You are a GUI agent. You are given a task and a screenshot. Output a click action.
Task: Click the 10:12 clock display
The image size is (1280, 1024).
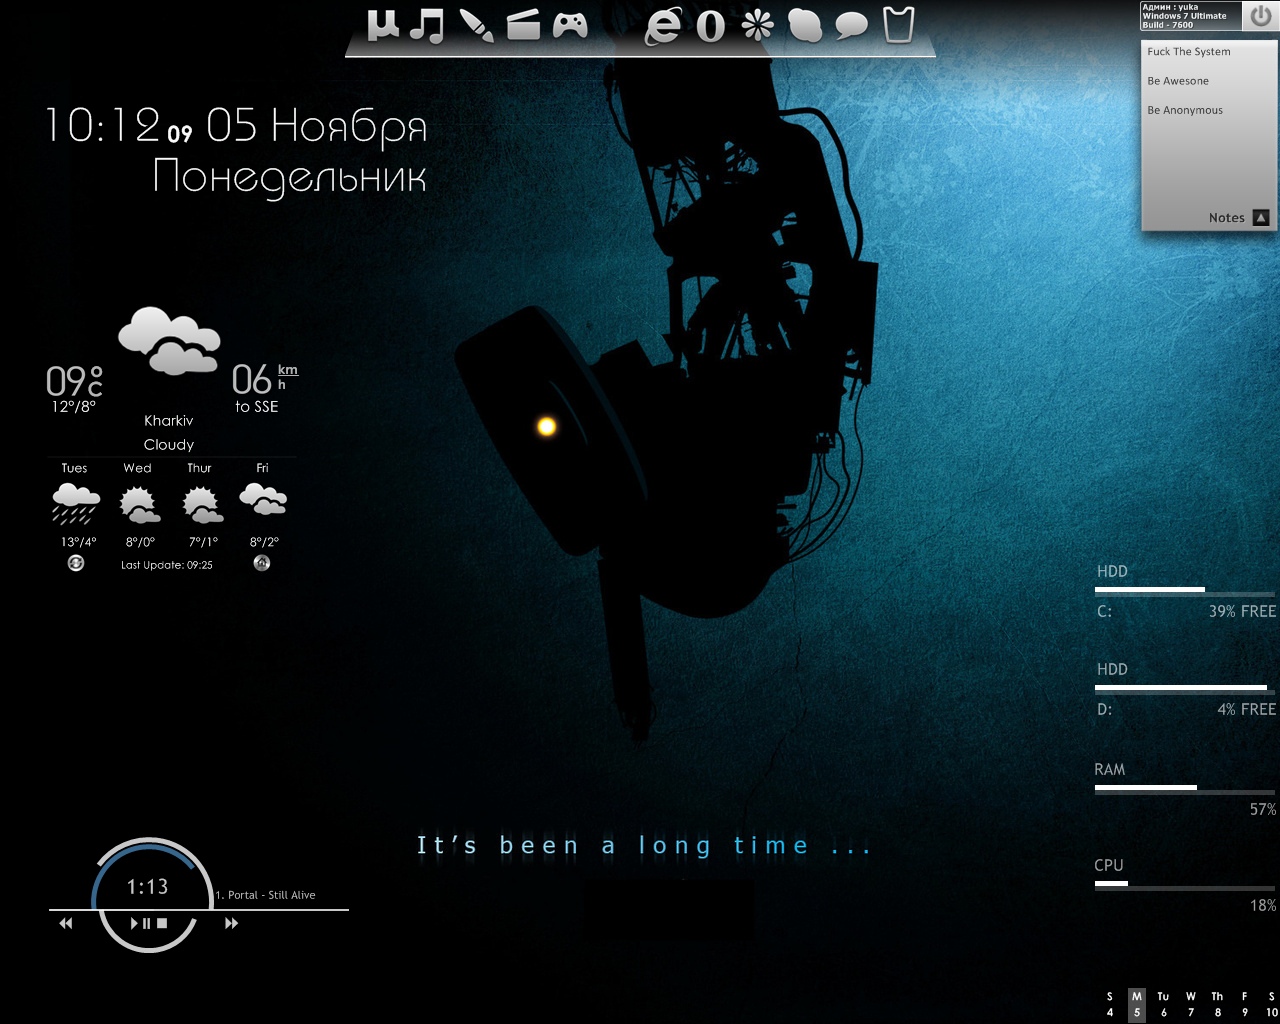pyautogui.click(x=103, y=126)
